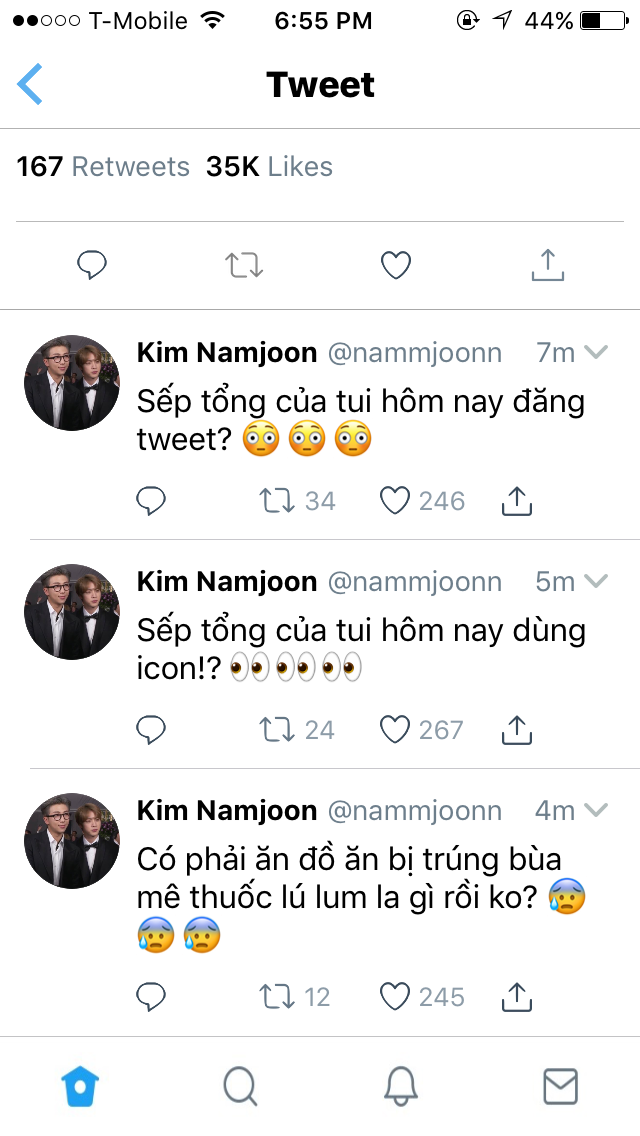Screen dimensions: 640x1136
Task: Reply to the tweet posted 5m ago
Action: click(x=151, y=730)
